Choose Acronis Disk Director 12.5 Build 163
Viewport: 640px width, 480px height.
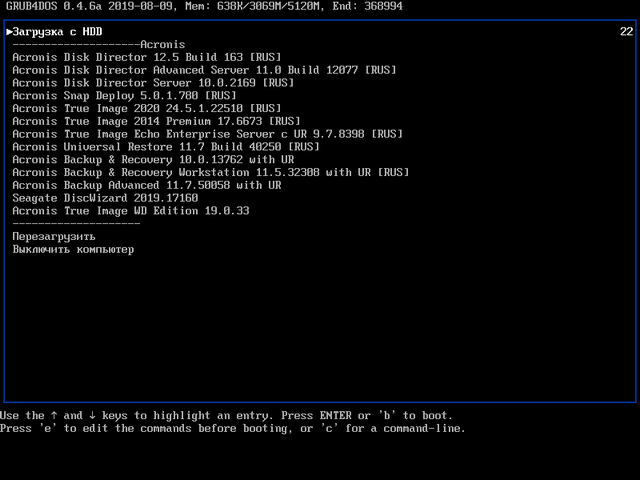pos(147,57)
